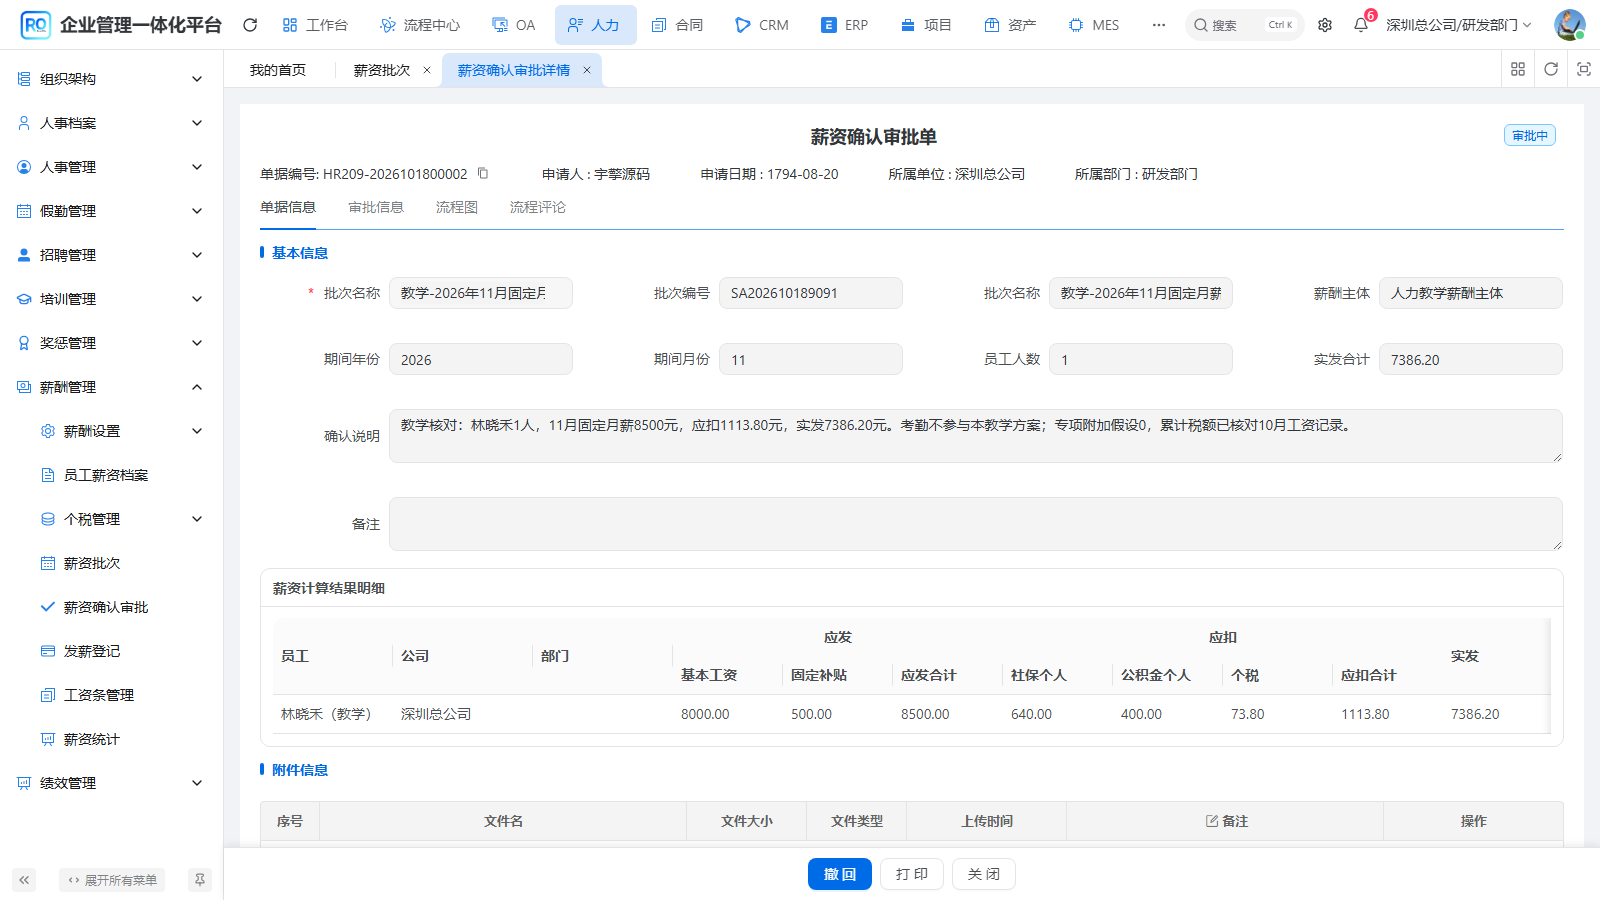Switch to the 流程图 tab
The height and width of the screenshot is (900, 1600).
pos(457,207)
